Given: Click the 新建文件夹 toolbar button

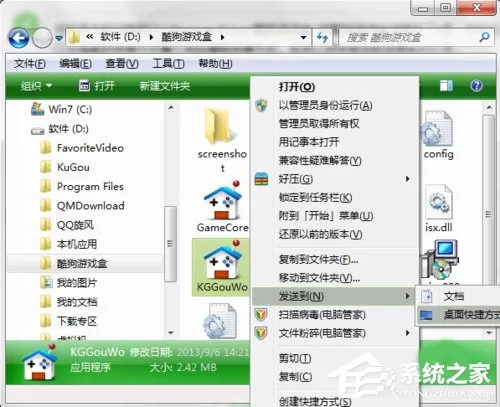Looking at the screenshot, I should click(x=165, y=86).
